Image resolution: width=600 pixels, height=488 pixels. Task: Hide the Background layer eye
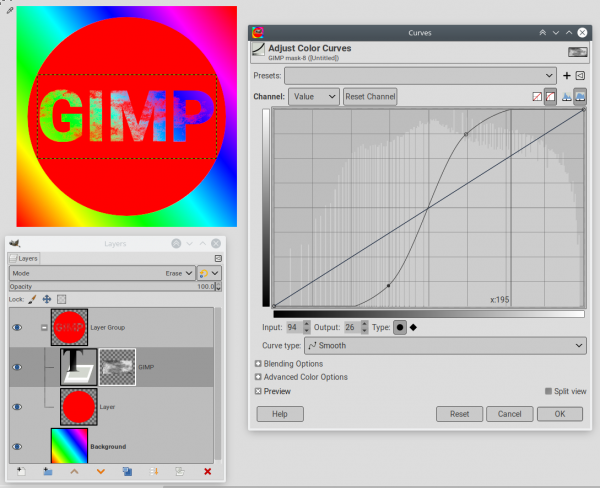(17, 447)
